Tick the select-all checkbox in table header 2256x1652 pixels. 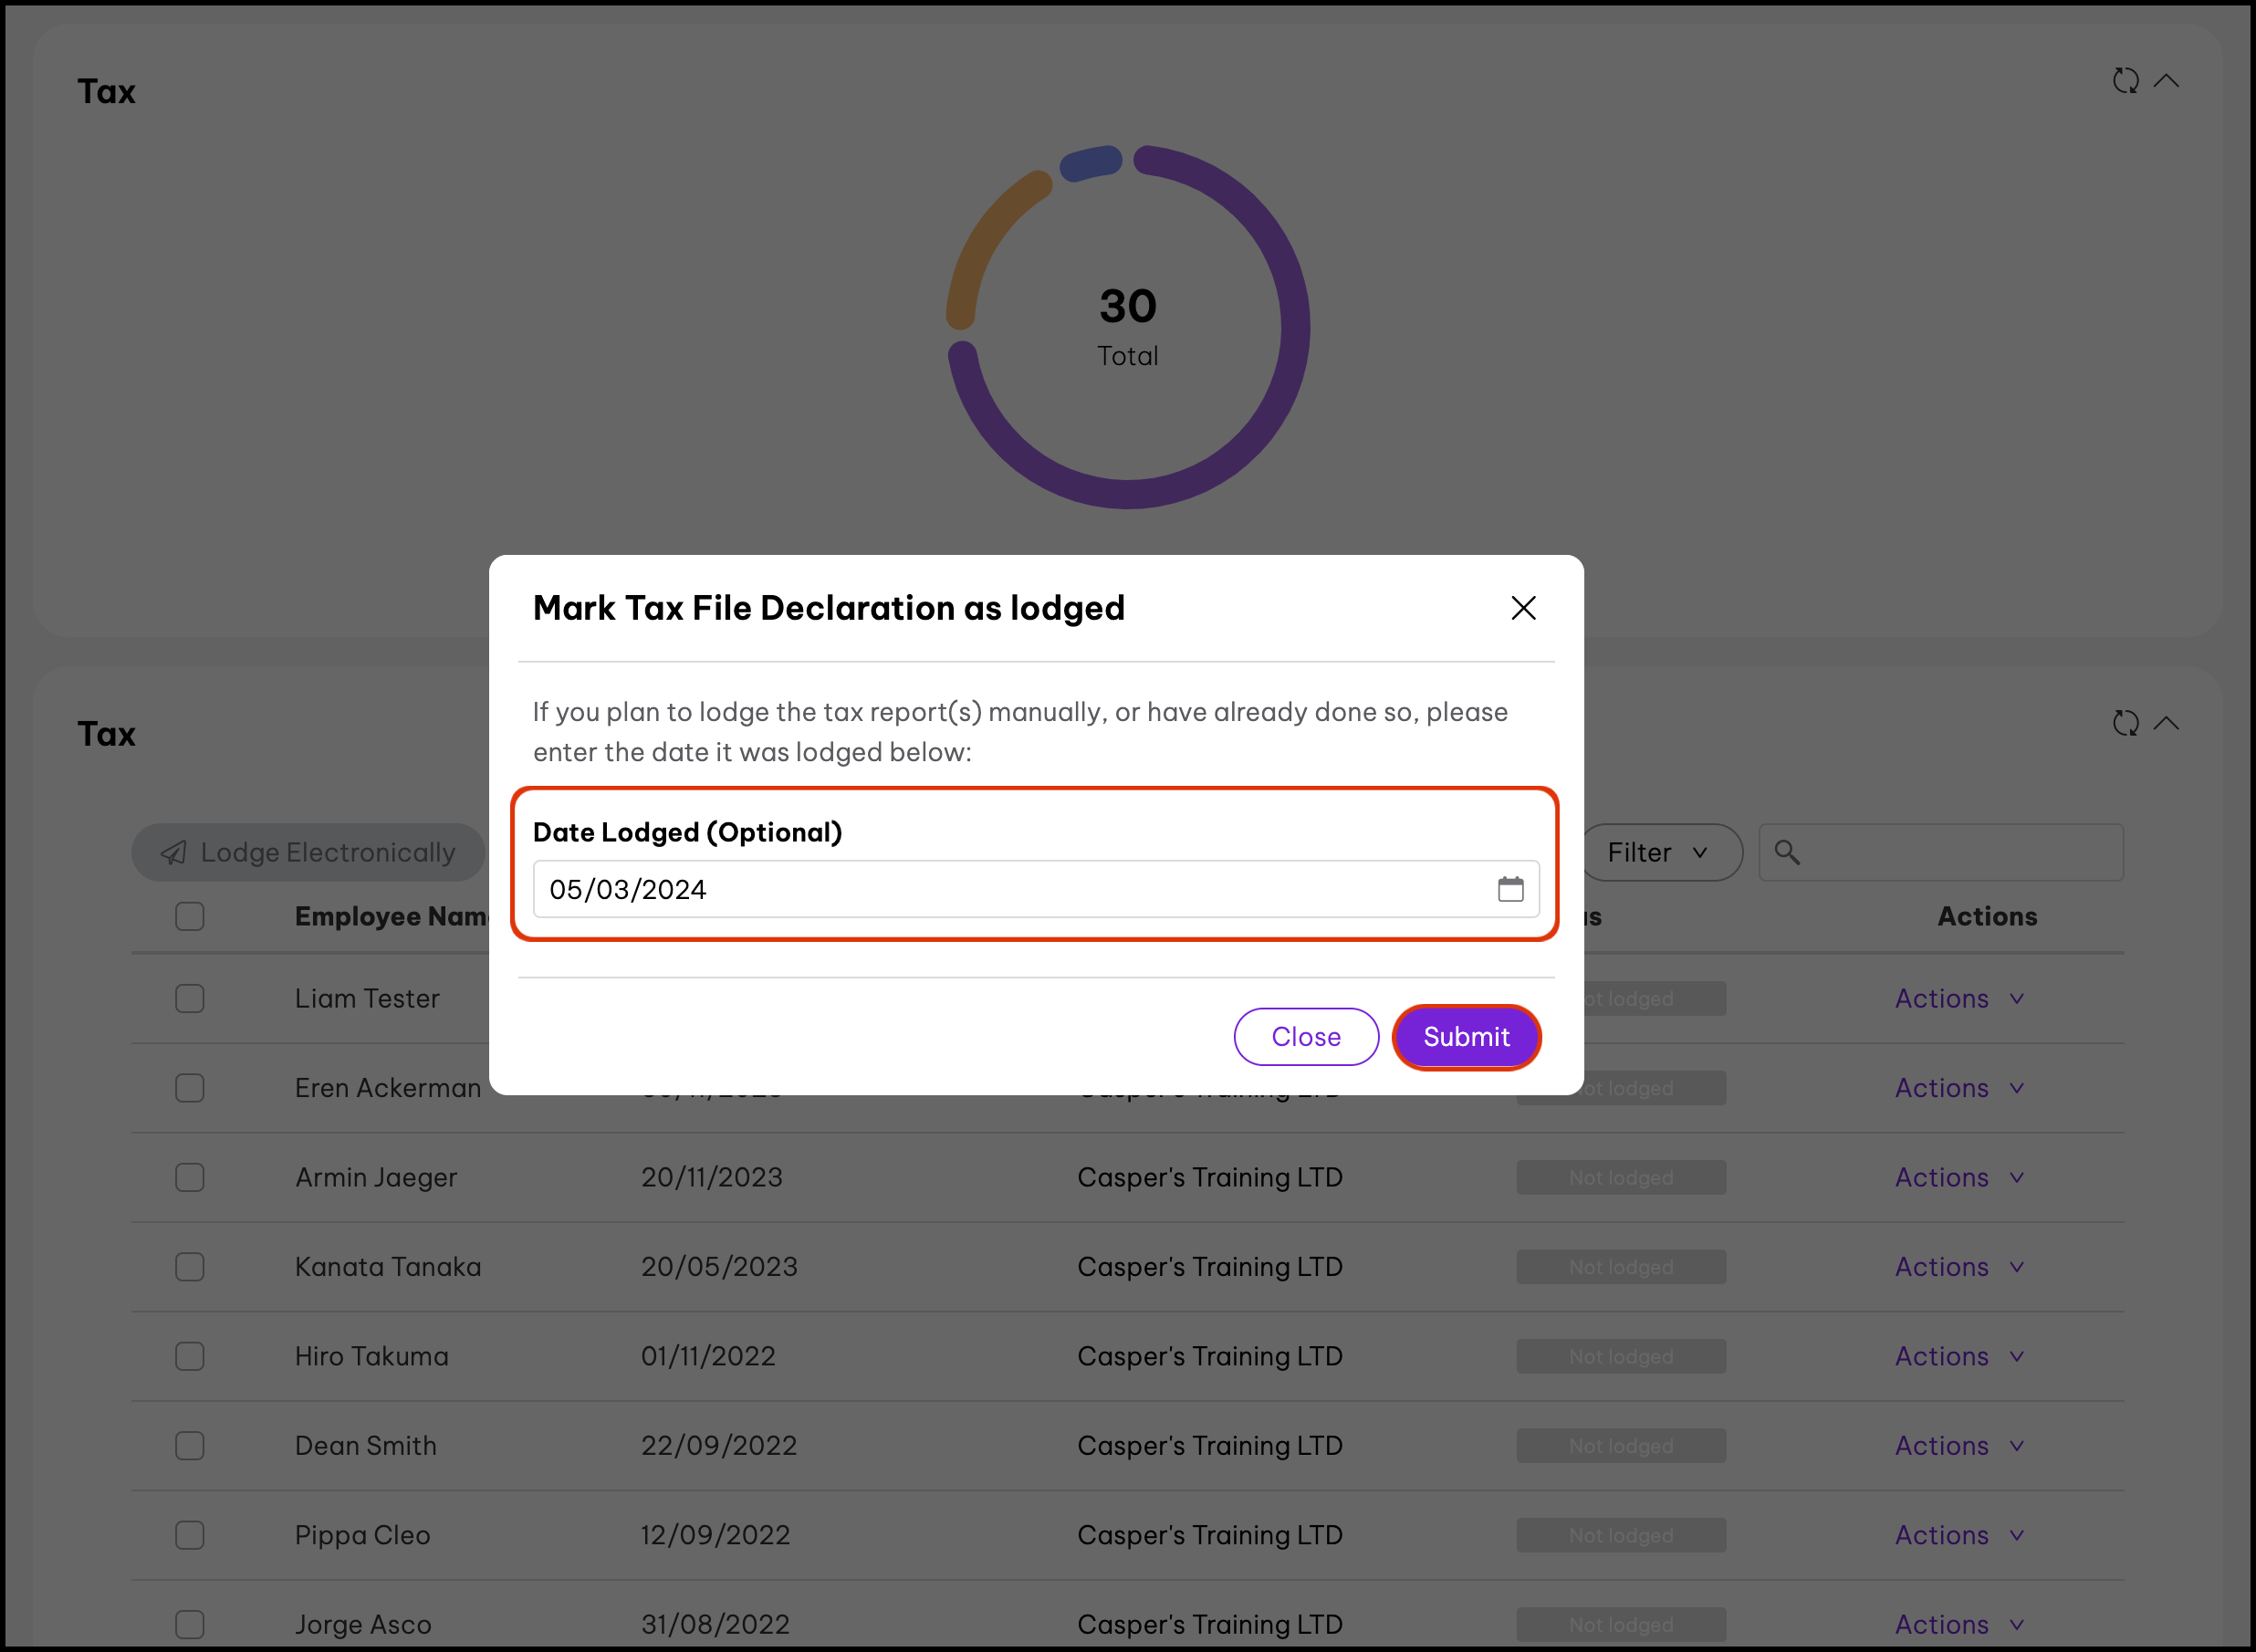coord(190,916)
